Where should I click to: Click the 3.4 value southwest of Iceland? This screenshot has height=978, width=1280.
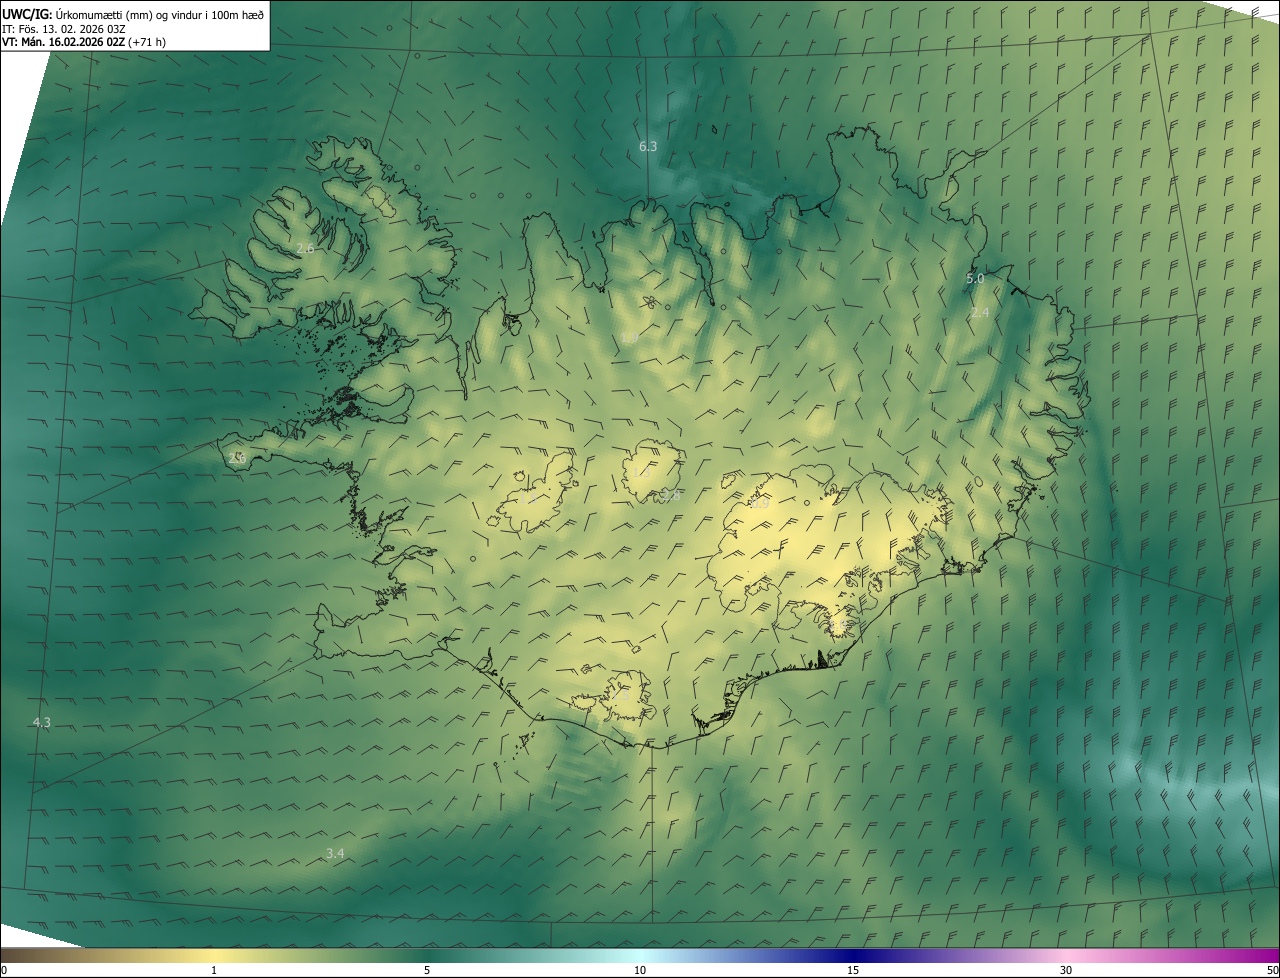(x=335, y=853)
